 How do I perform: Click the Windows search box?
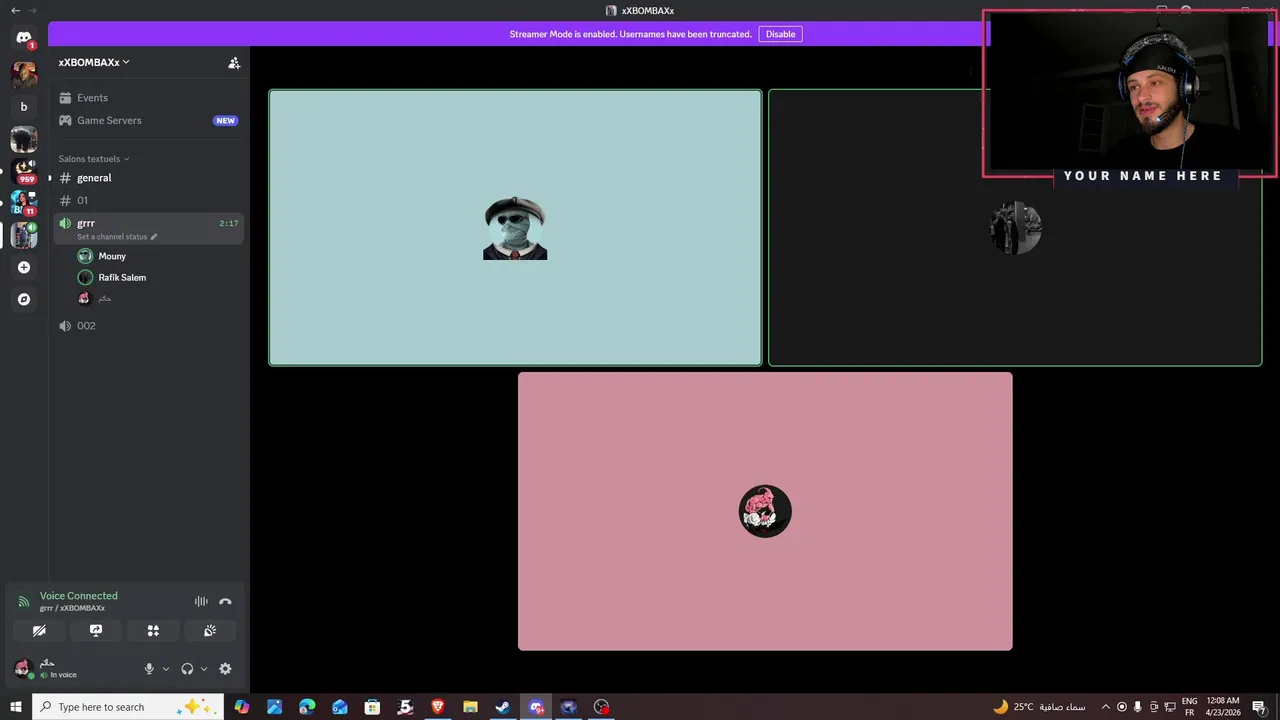point(128,707)
